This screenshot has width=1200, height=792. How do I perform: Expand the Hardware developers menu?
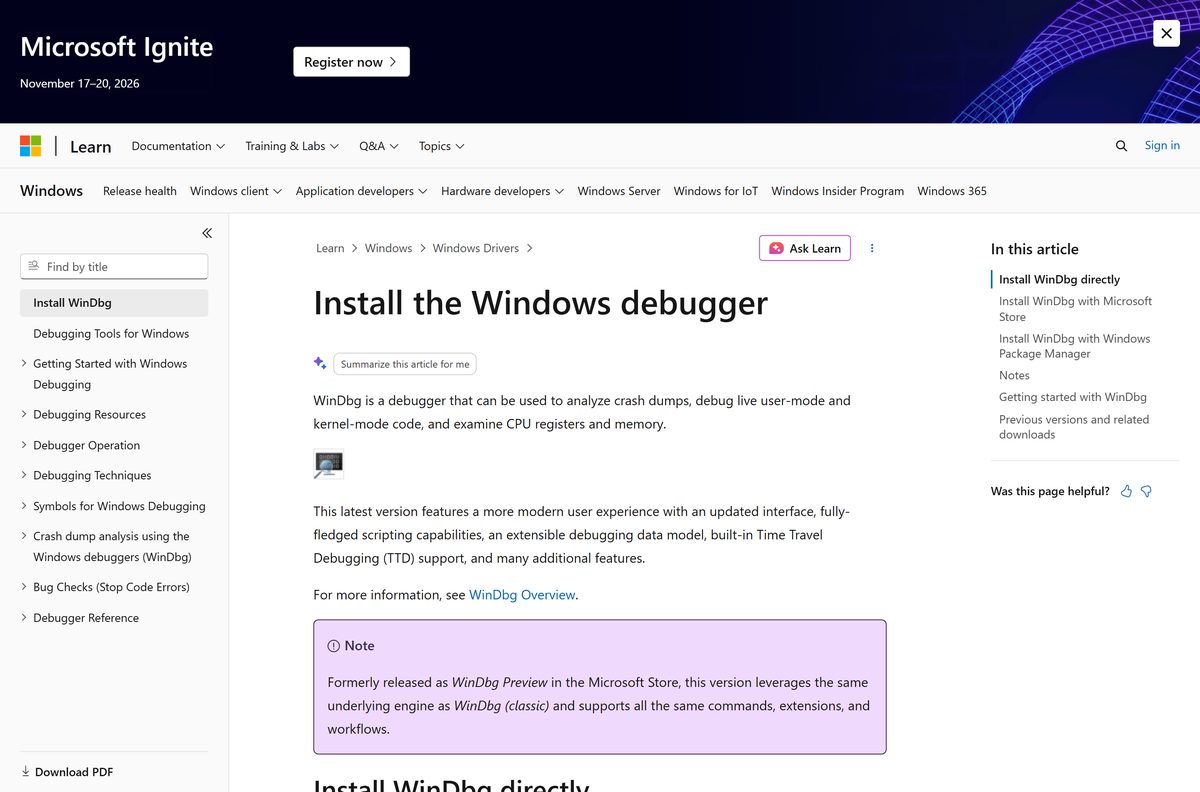(x=503, y=191)
